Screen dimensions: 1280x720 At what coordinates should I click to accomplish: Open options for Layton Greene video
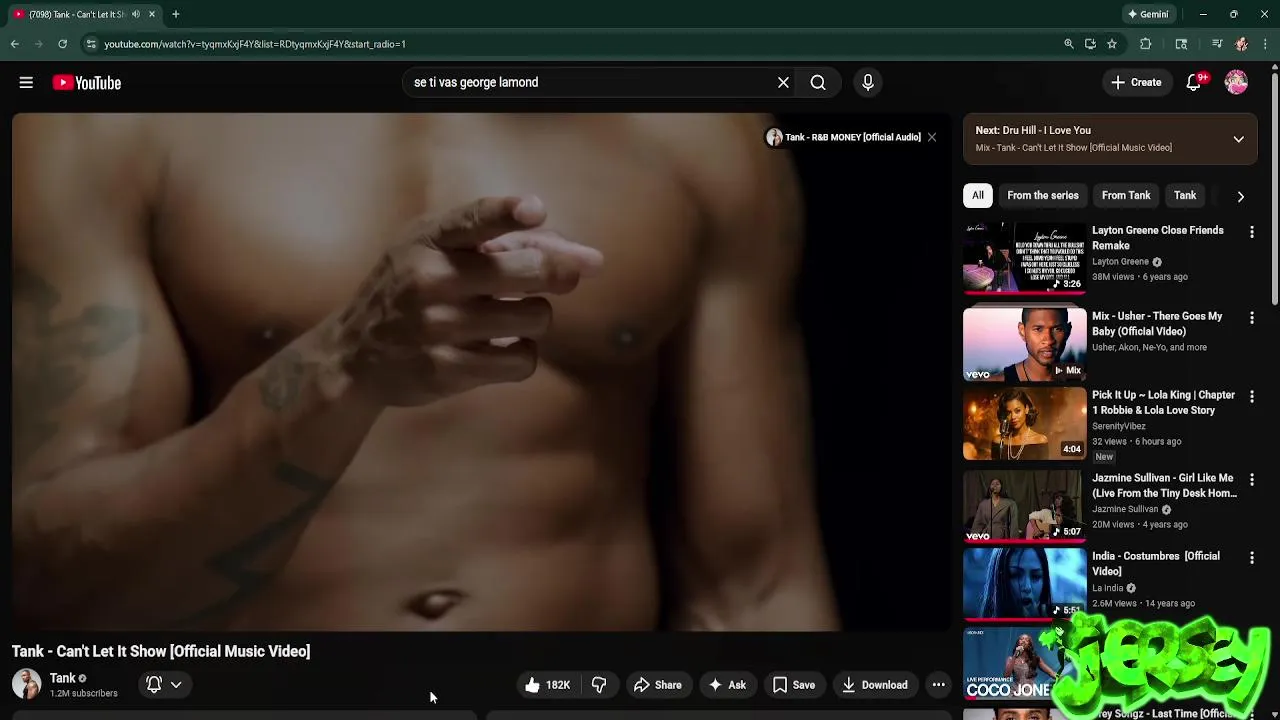(1251, 232)
